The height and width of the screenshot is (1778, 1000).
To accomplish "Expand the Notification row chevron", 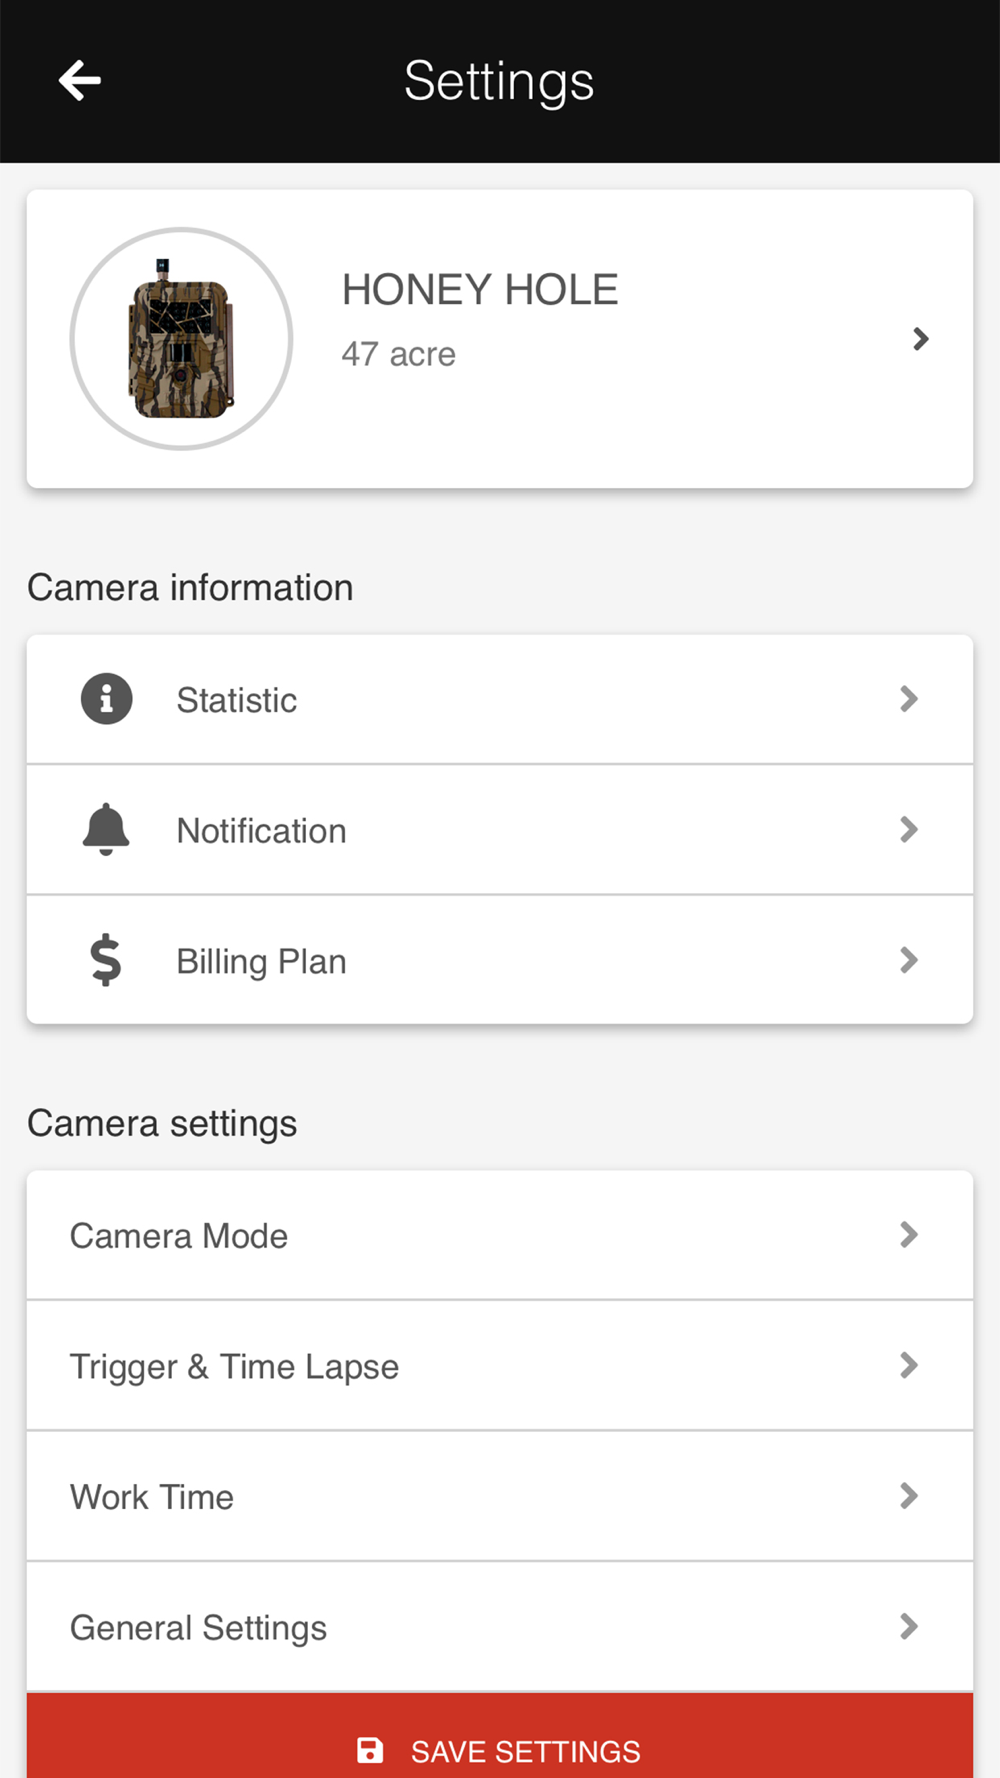I will click(x=908, y=829).
